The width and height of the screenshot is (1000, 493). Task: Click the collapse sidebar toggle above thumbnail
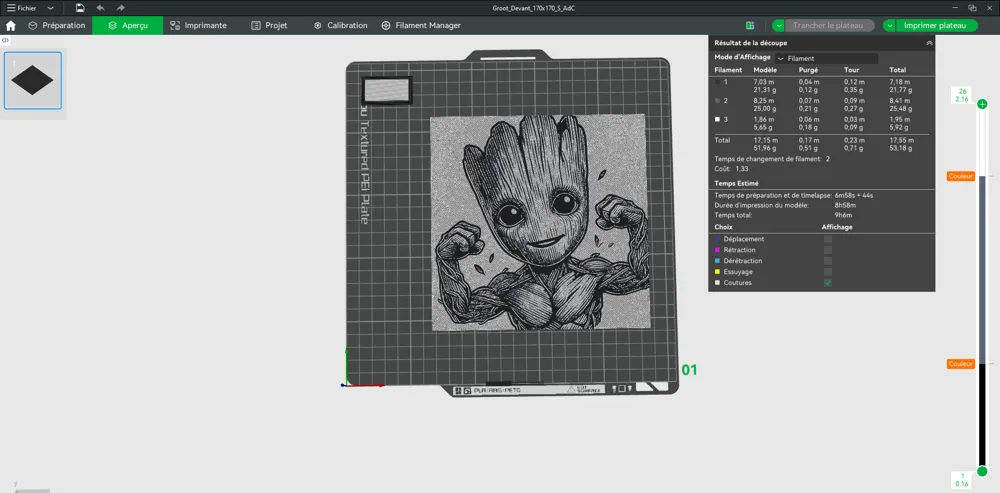(5, 40)
